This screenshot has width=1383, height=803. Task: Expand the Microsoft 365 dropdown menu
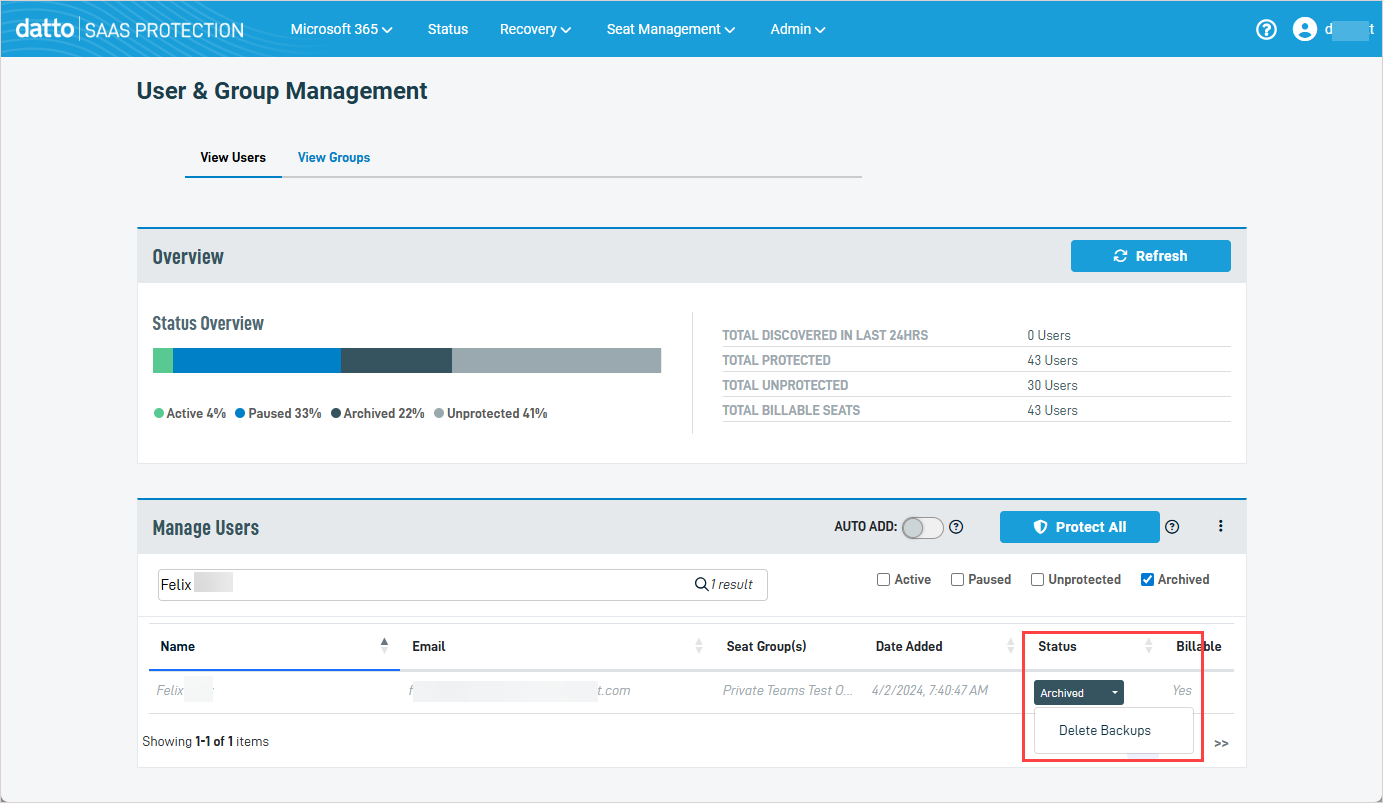point(341,29)
